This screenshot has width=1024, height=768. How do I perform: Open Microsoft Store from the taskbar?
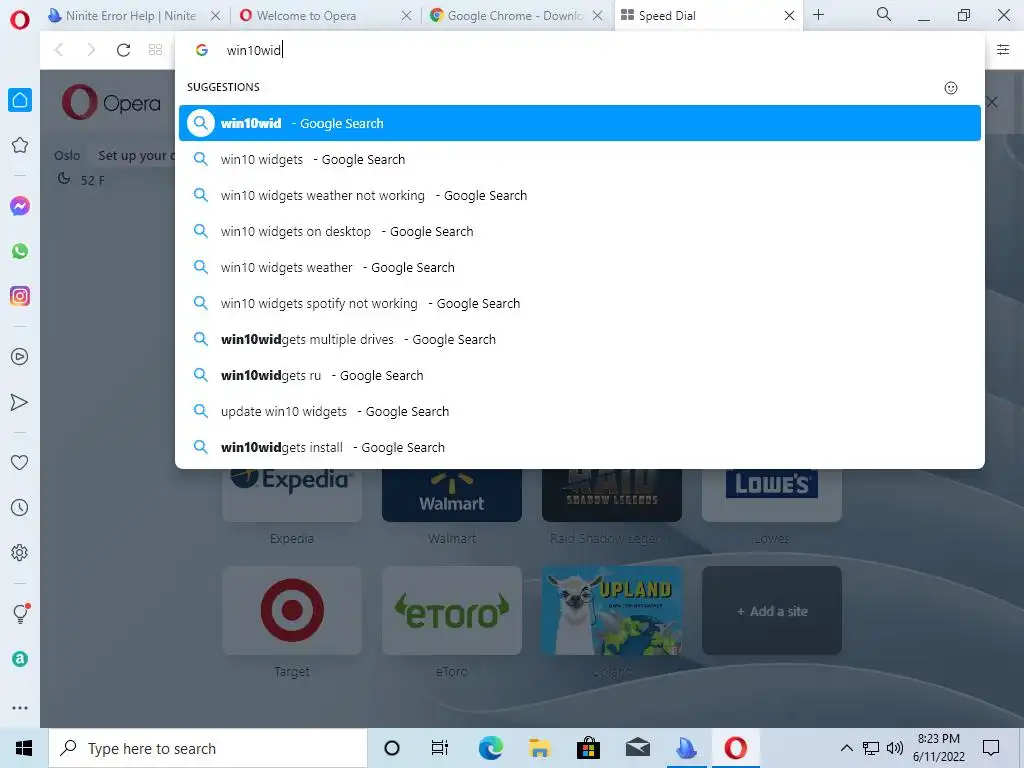(588, 748)
